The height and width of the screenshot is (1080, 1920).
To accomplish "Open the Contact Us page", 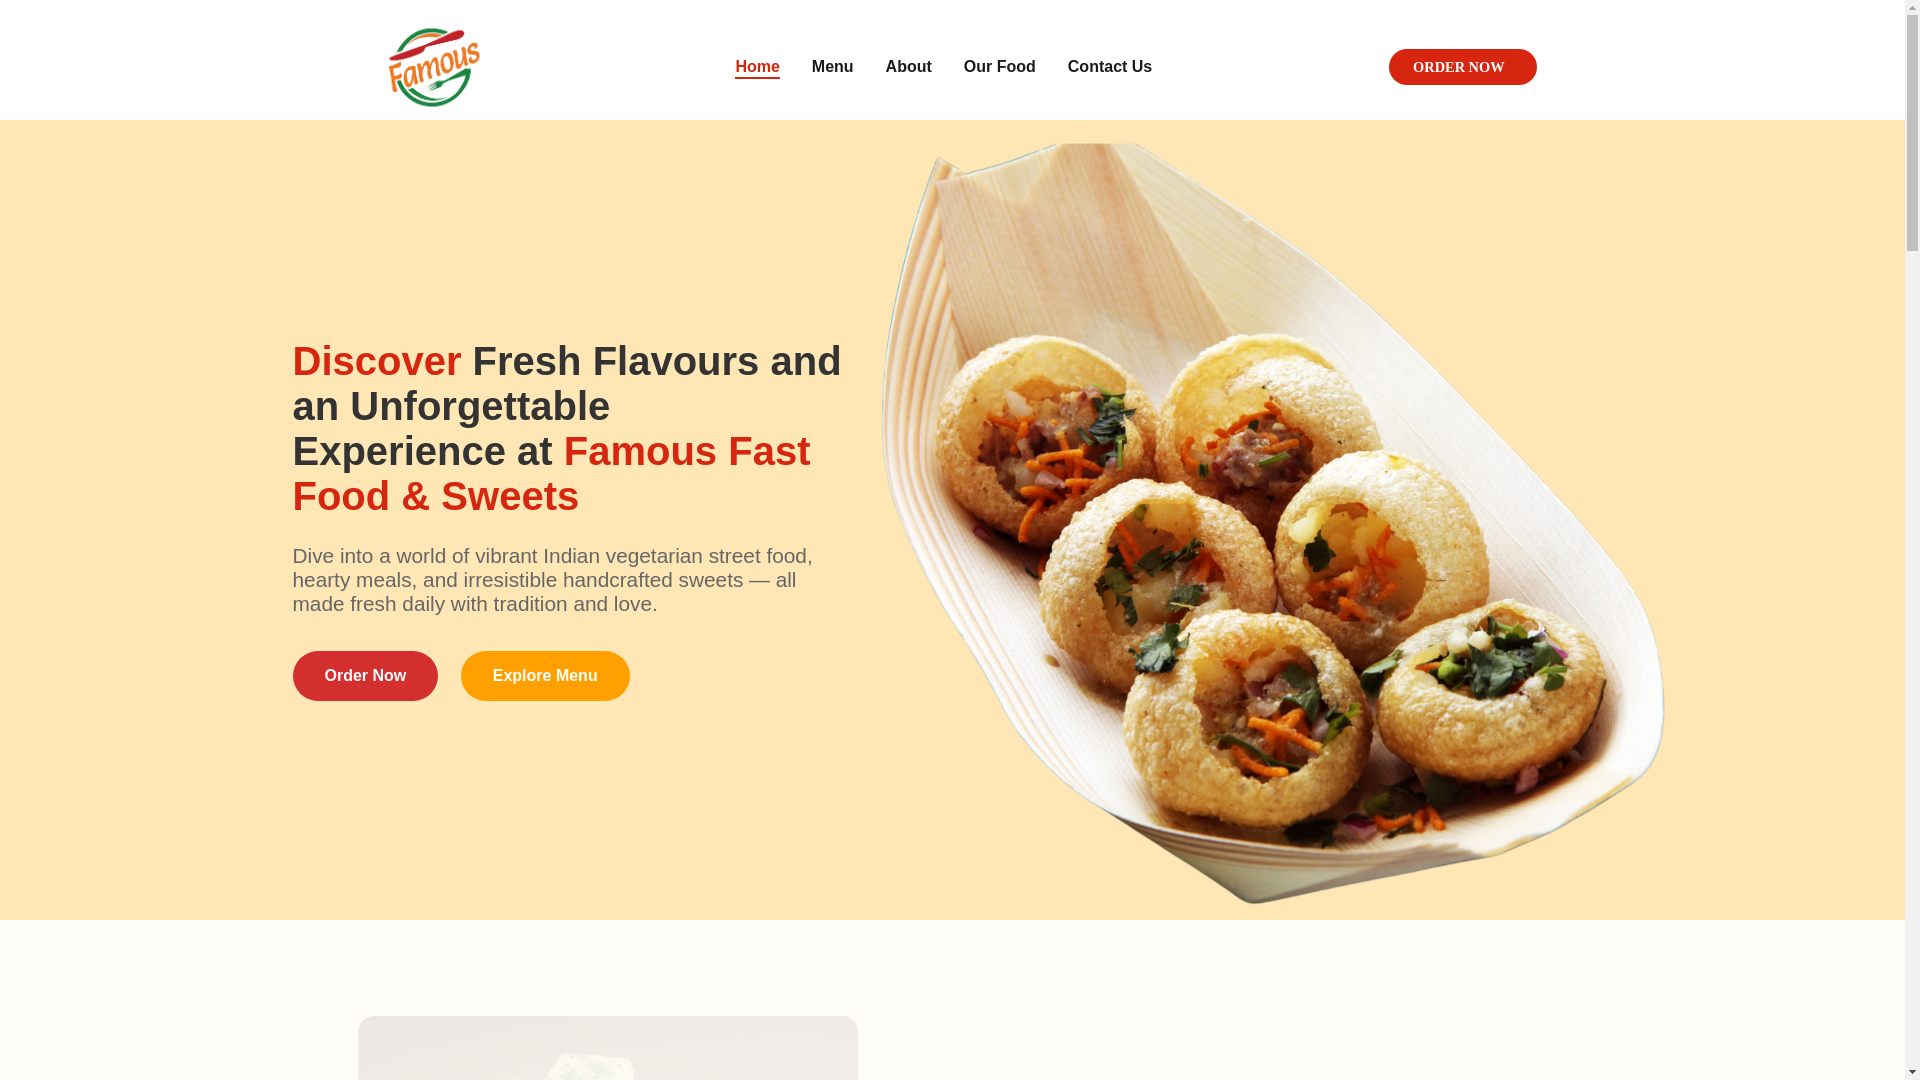I will [x=1109, y=67].
